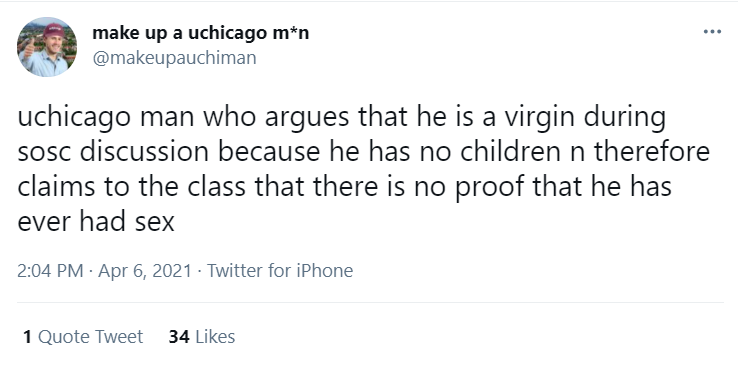Select the word 'virgin' in the tweet

(541, 118)
